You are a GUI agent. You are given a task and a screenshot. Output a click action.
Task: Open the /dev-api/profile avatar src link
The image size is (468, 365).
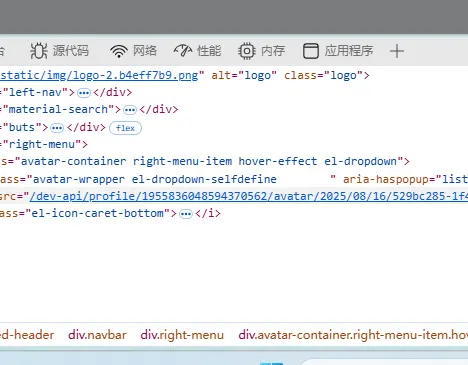click(x=249, y=196)
